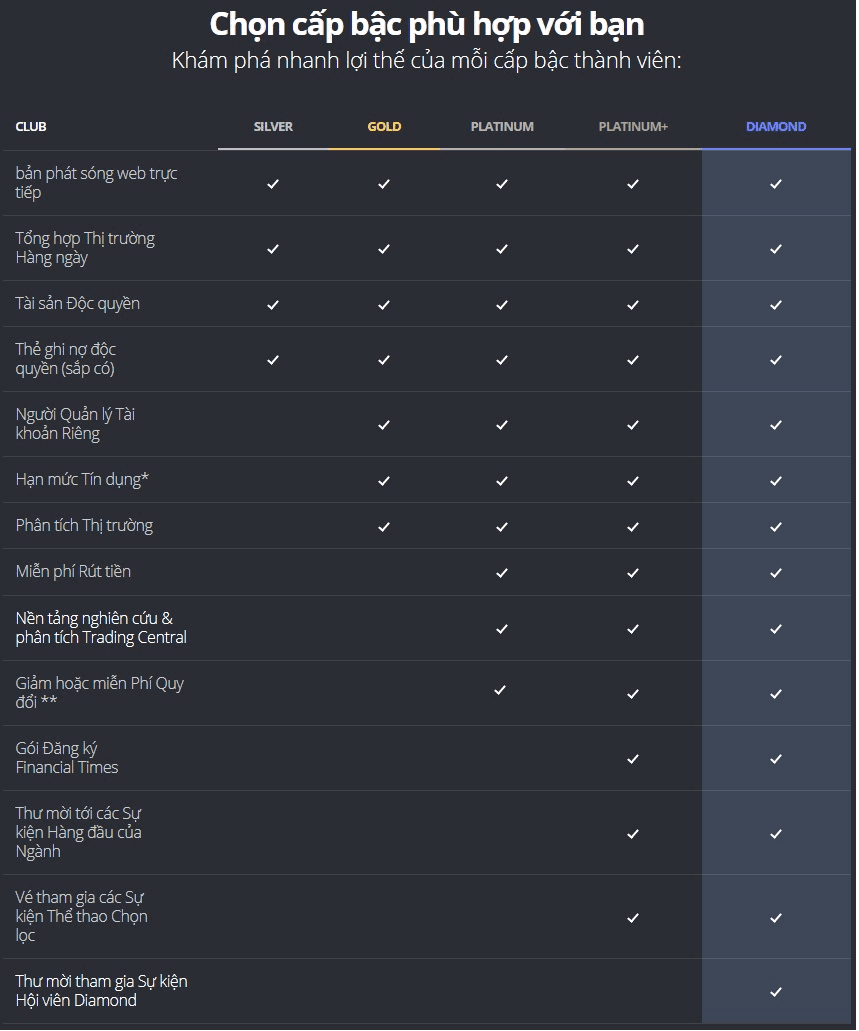Click the 'Phân tích Thị trường' row label

(84, 525)
